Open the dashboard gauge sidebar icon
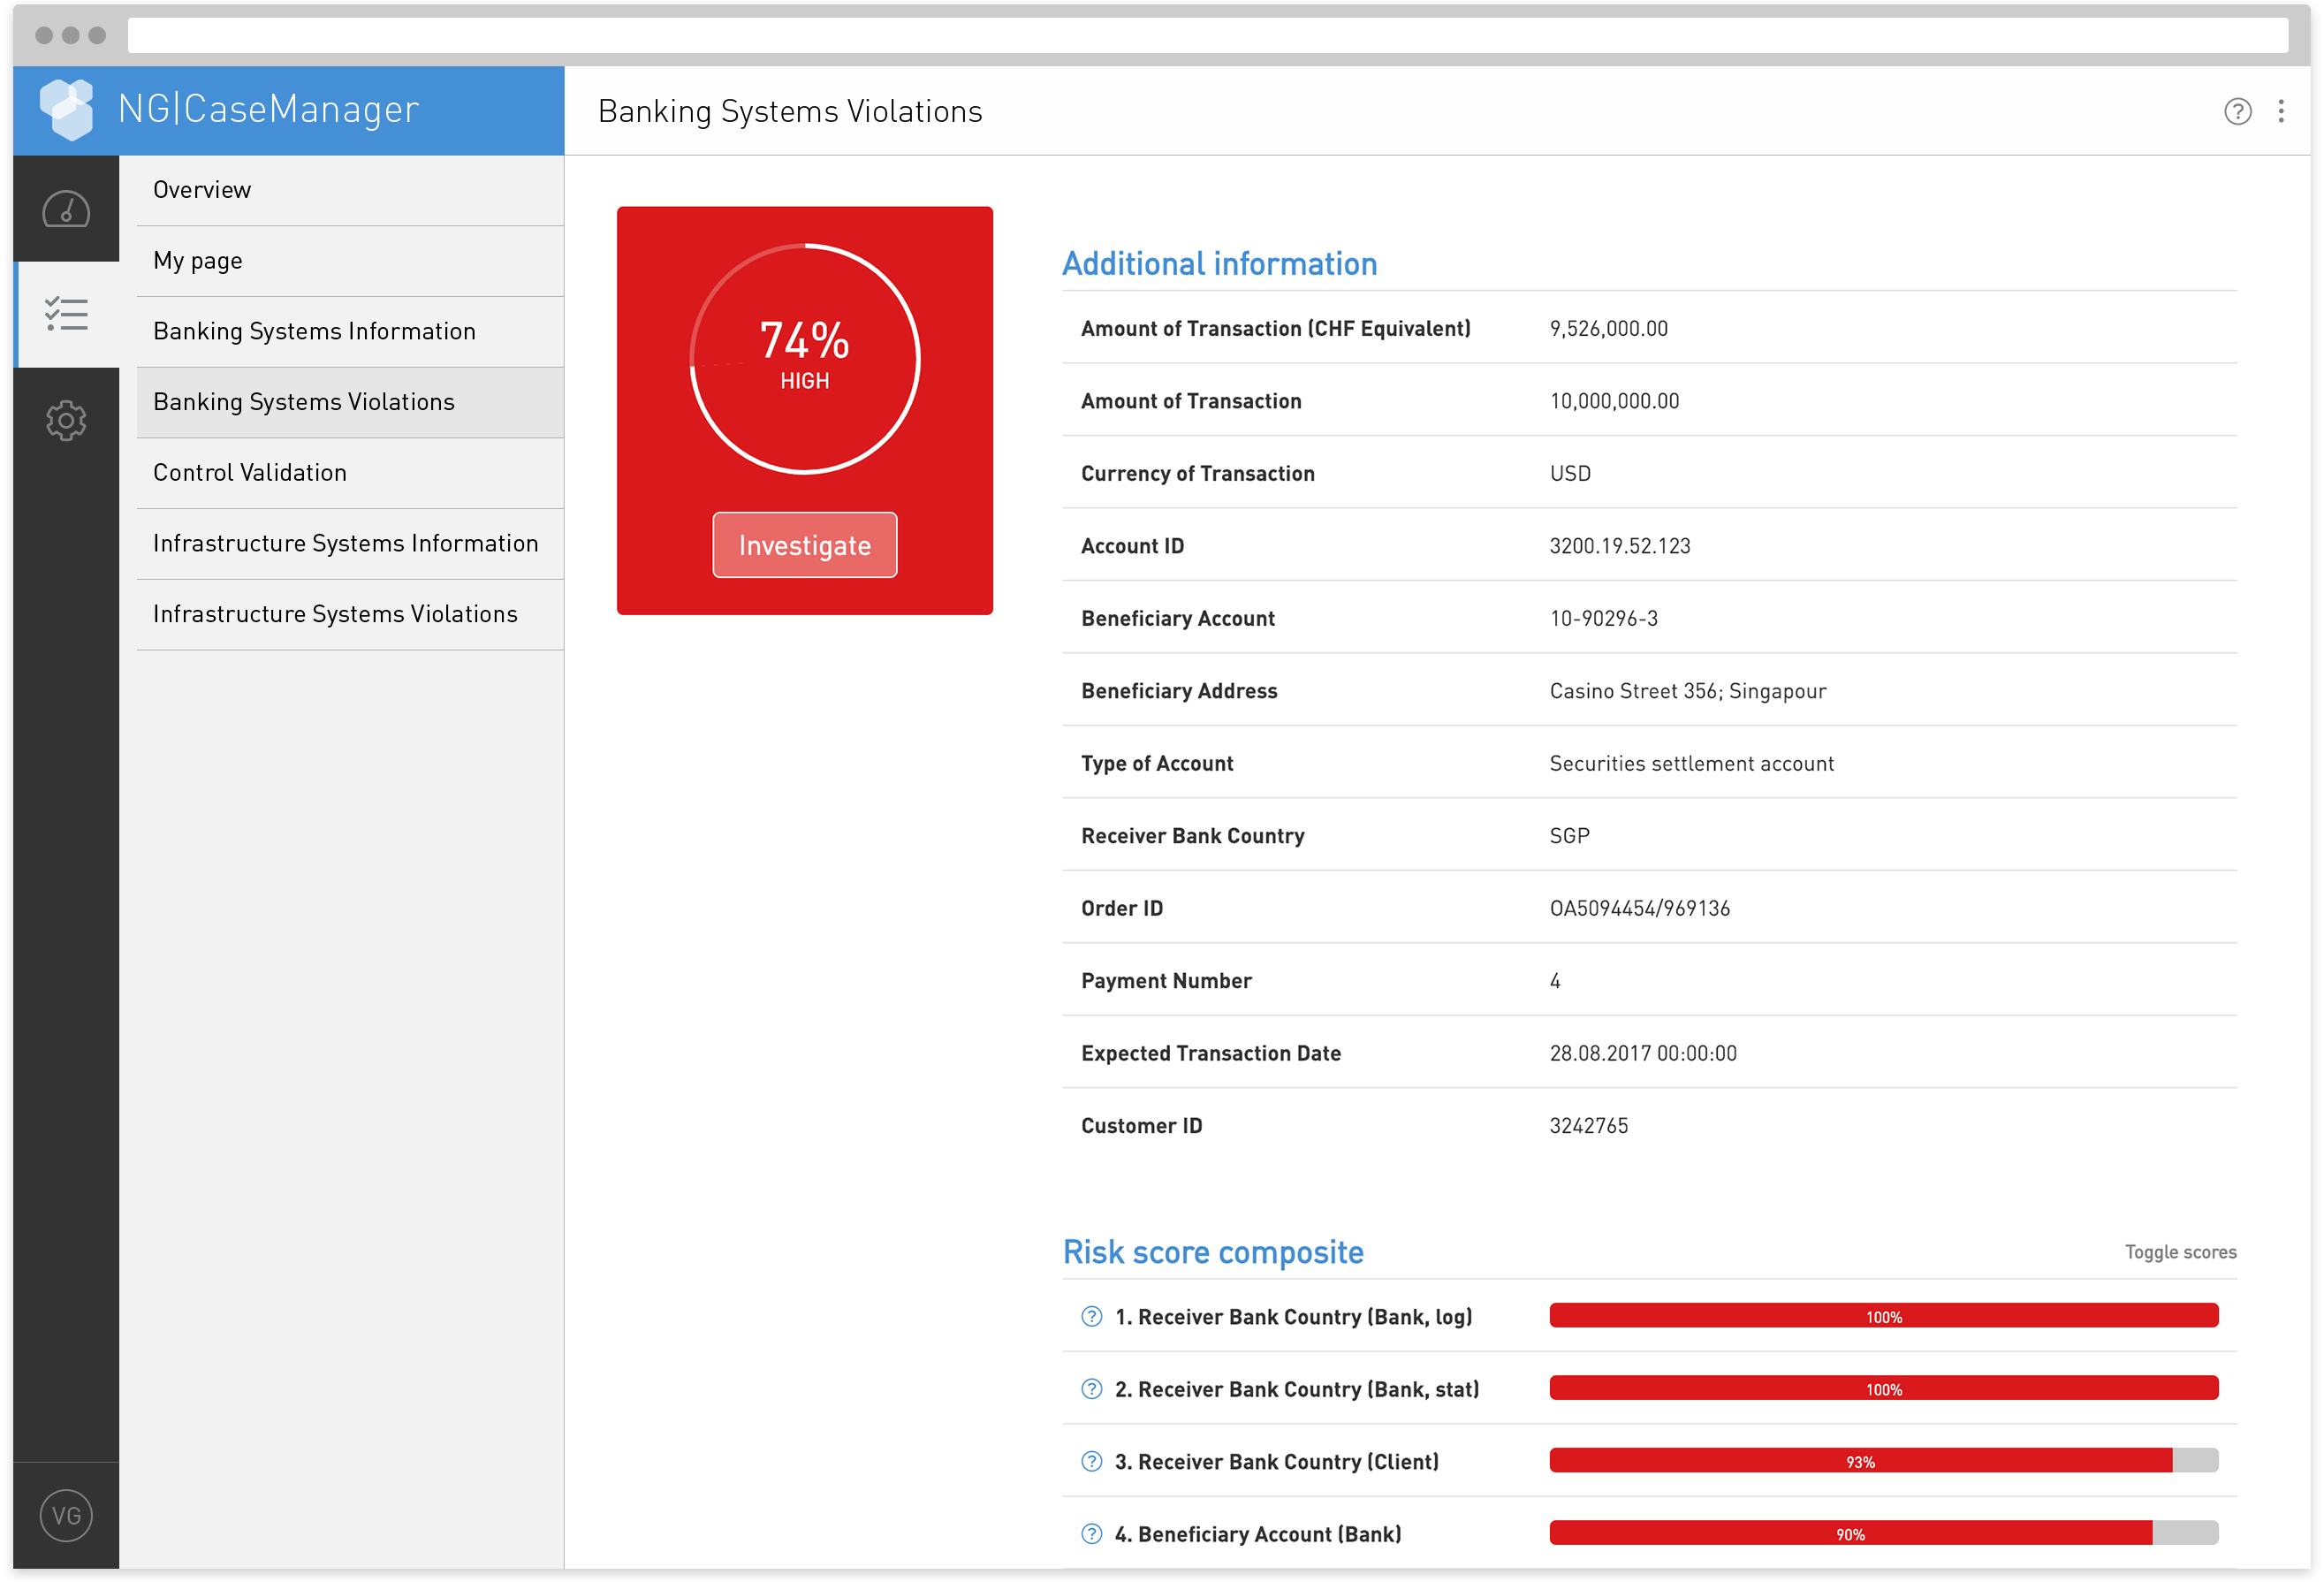The height and width of the screenshot is (1582, 2324). (66, 209)
